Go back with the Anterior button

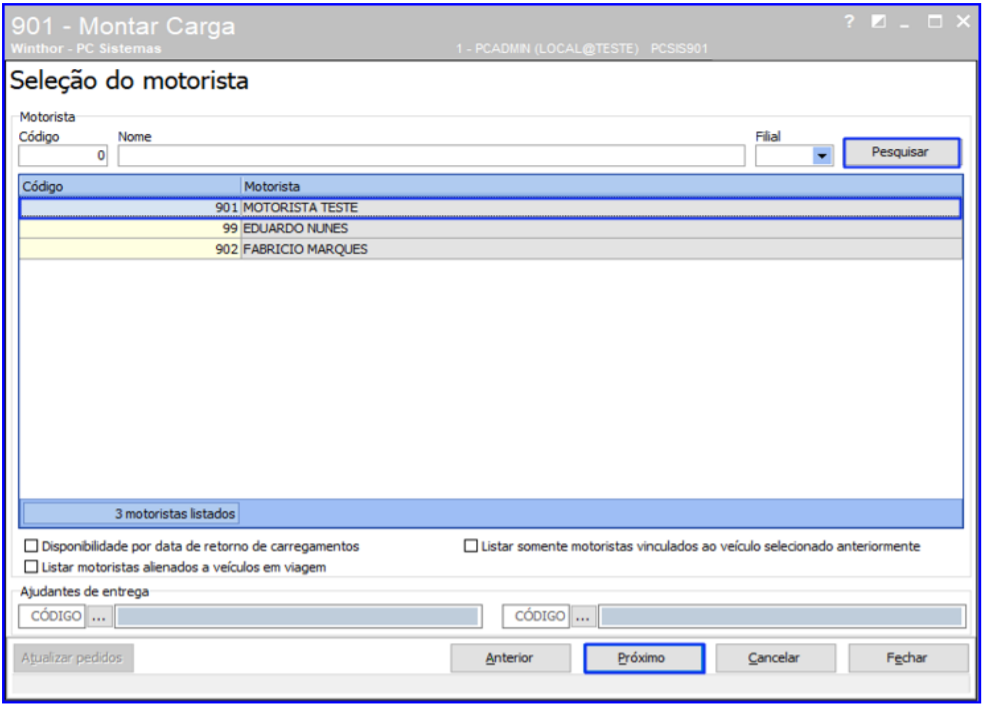point(510,658)
